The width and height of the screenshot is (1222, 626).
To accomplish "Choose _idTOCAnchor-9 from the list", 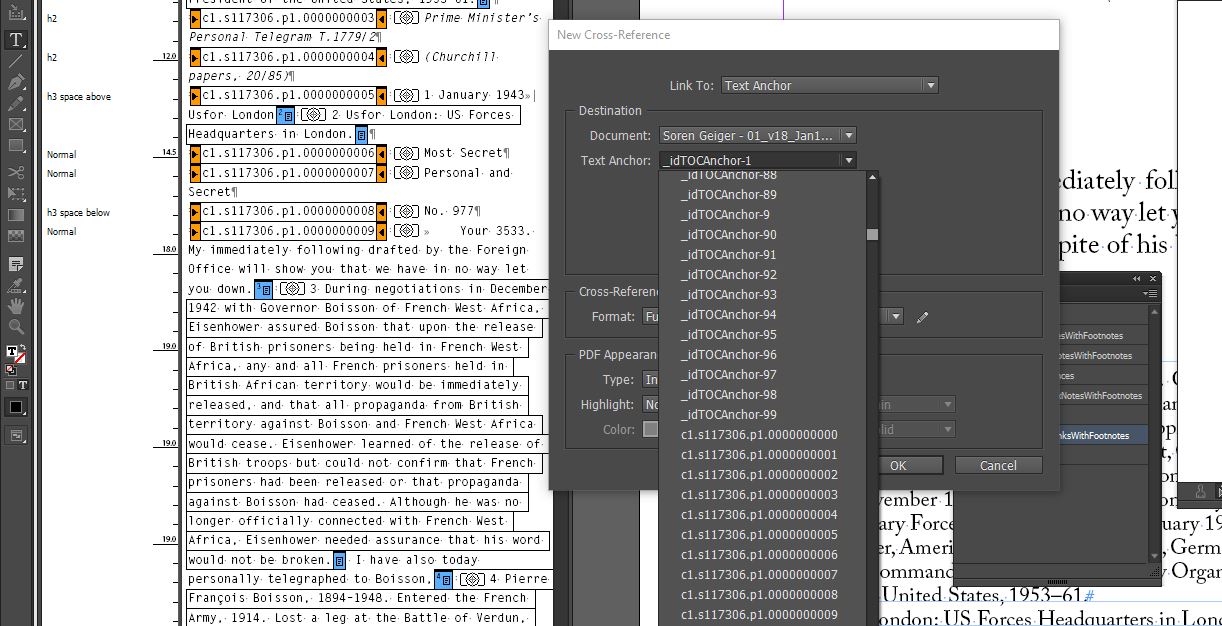I will [x=725, y=215].
